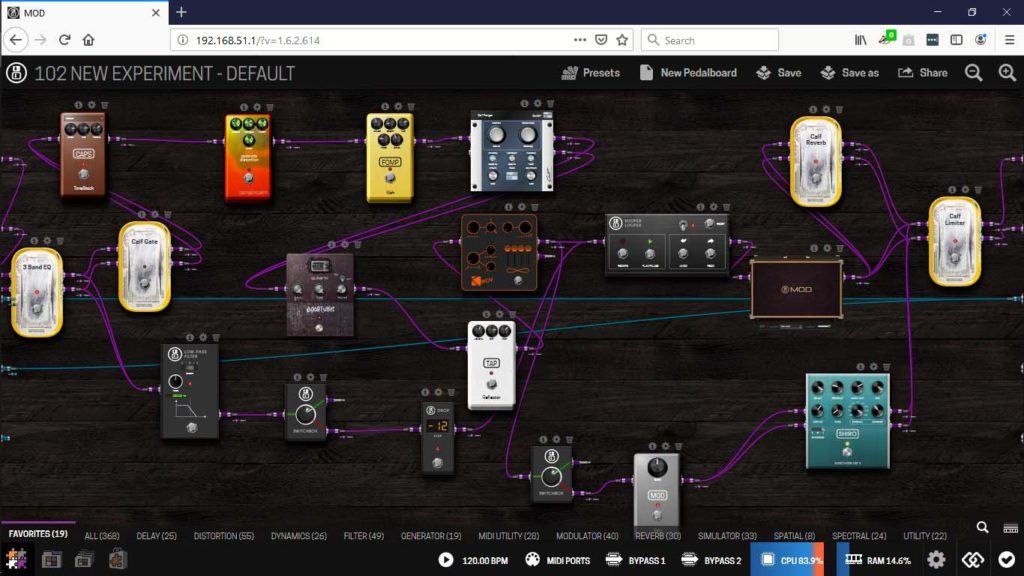Open settings gear above the Calf Reverb pedal

pyautogui.click(x=826, y=110)
